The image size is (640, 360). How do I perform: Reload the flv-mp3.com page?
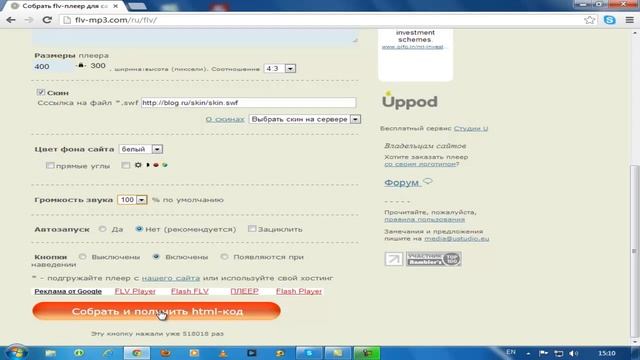coord(47,20)
